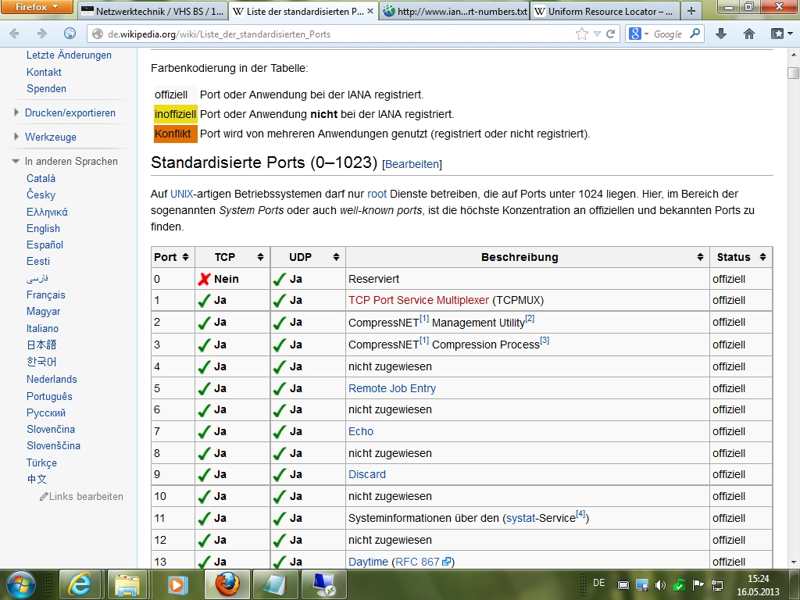Switch to Netzwerktechnik / VHS BS tab

pyautogui.click(x=152, y=11)
